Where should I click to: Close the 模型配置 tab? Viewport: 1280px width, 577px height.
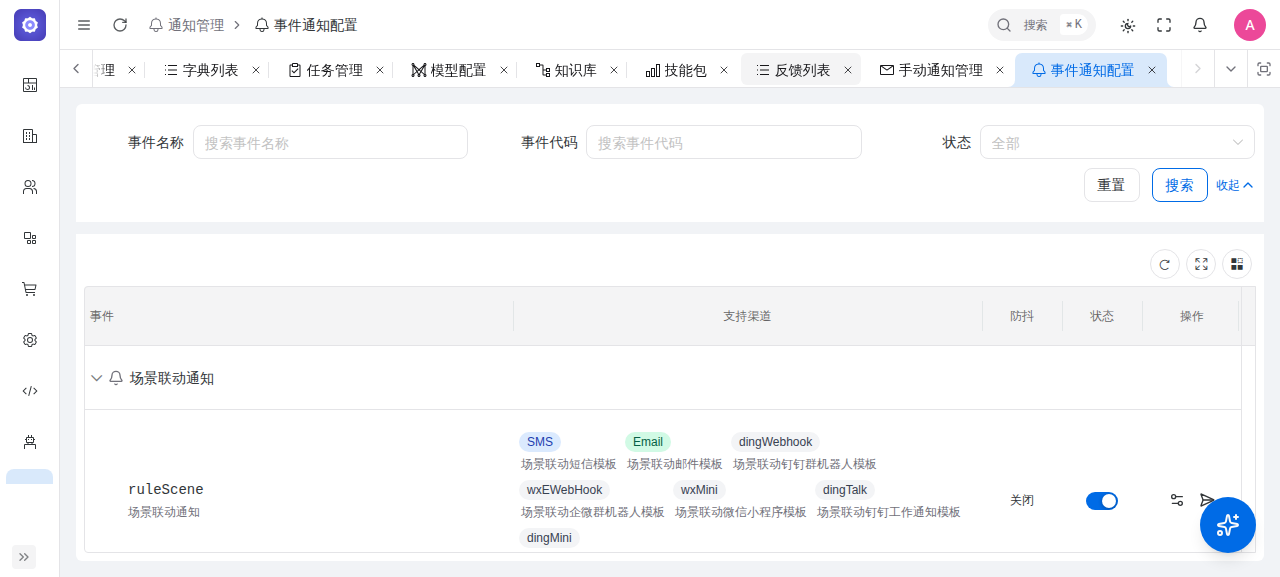click(x=504, y=70)
